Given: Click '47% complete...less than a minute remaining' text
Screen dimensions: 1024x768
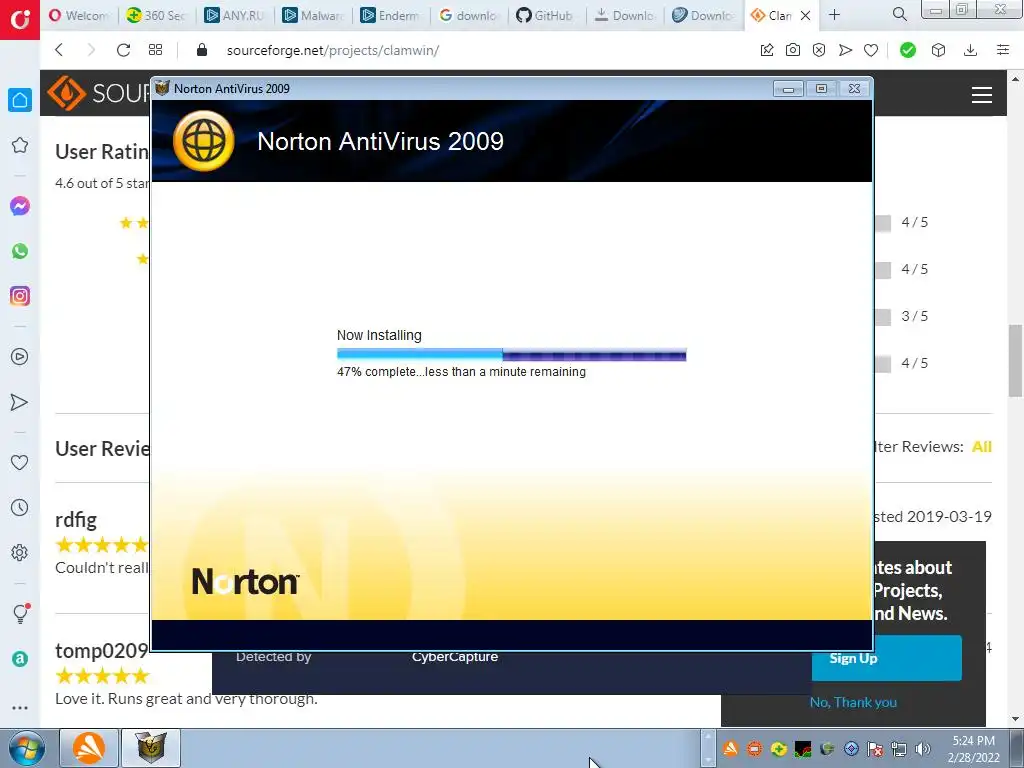Looking at the screenshot, I should [x=461, y=372].
